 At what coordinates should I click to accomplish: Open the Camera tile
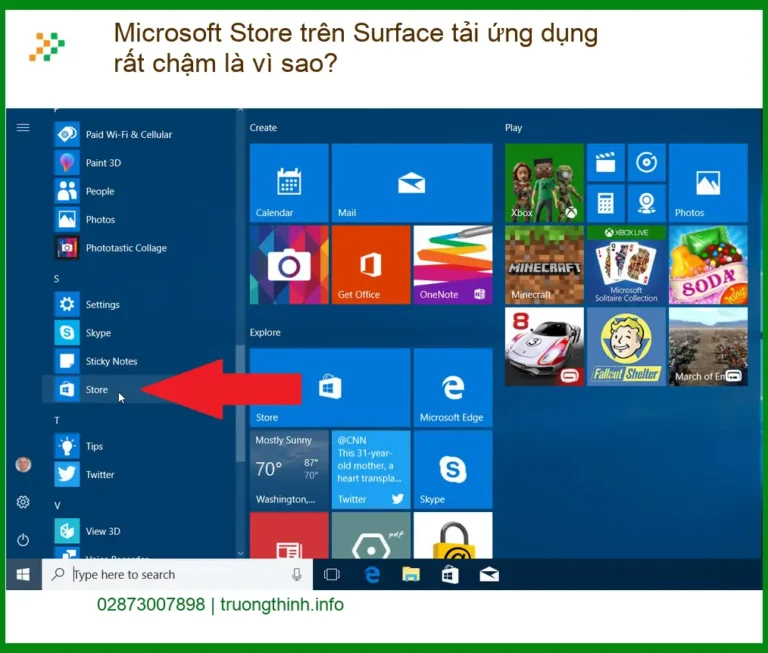289,265
